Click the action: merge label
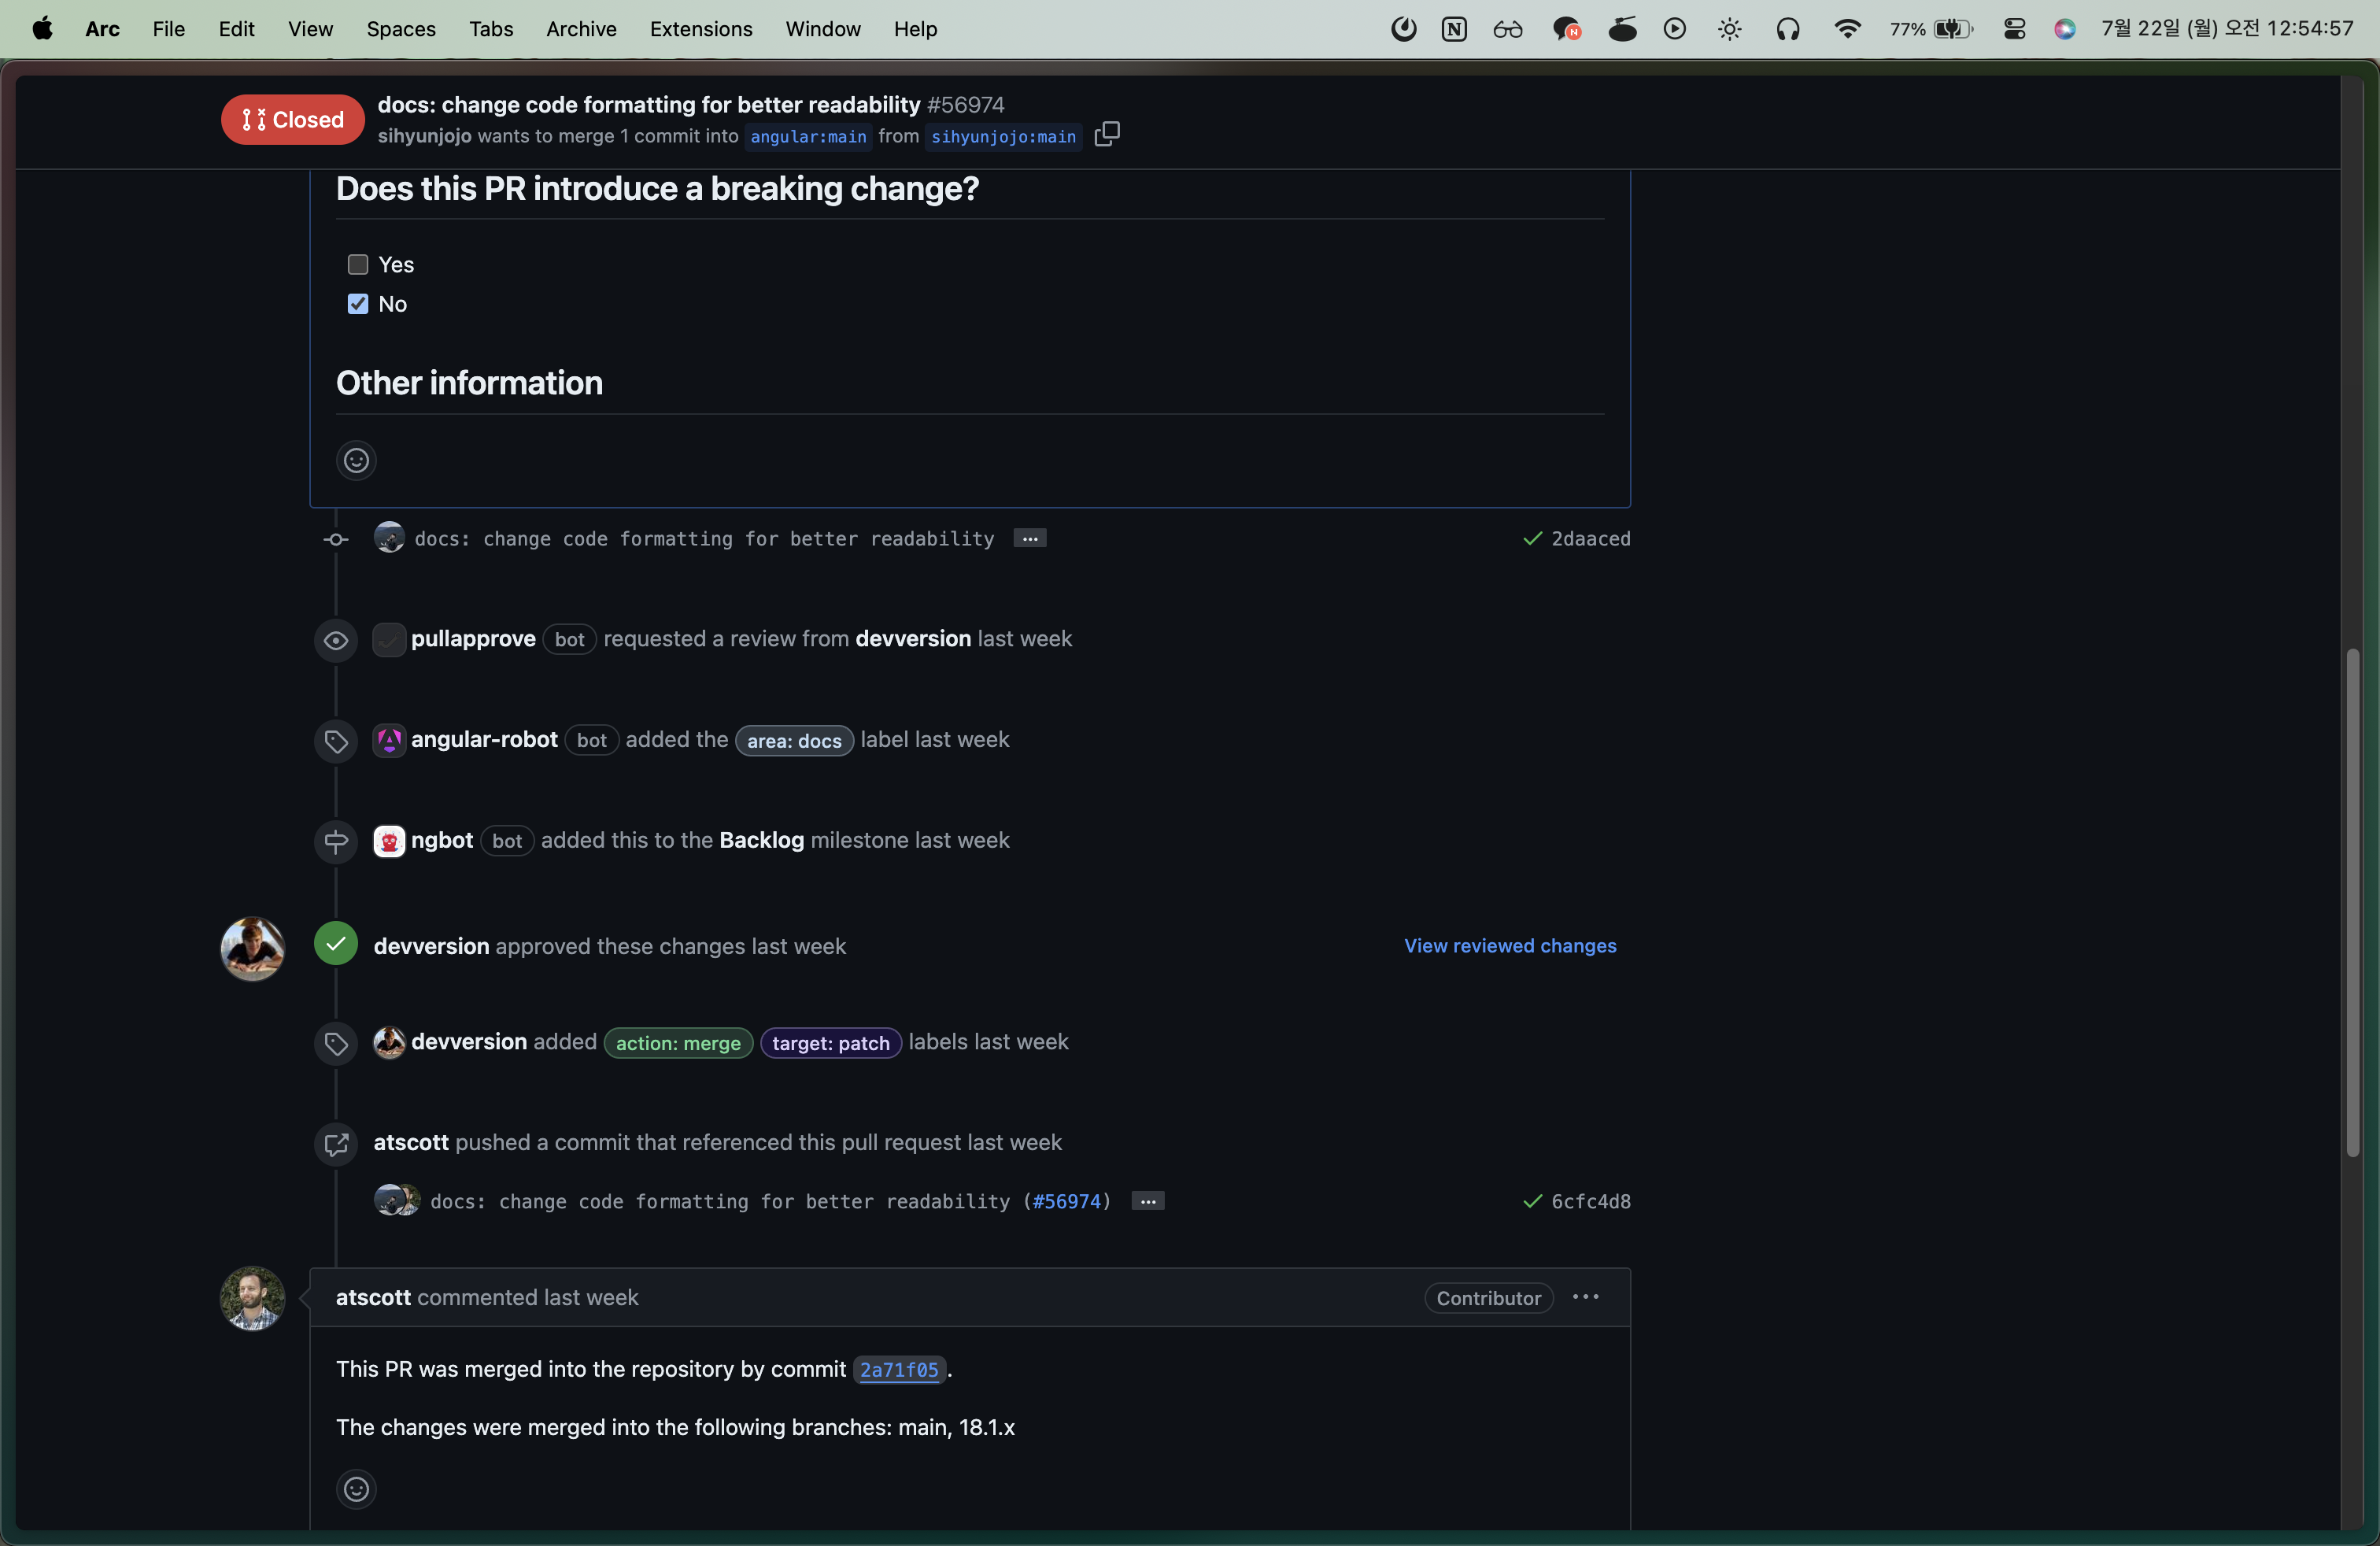Viewport: 2380px width, 1546px height. (x=678, y=1043)
